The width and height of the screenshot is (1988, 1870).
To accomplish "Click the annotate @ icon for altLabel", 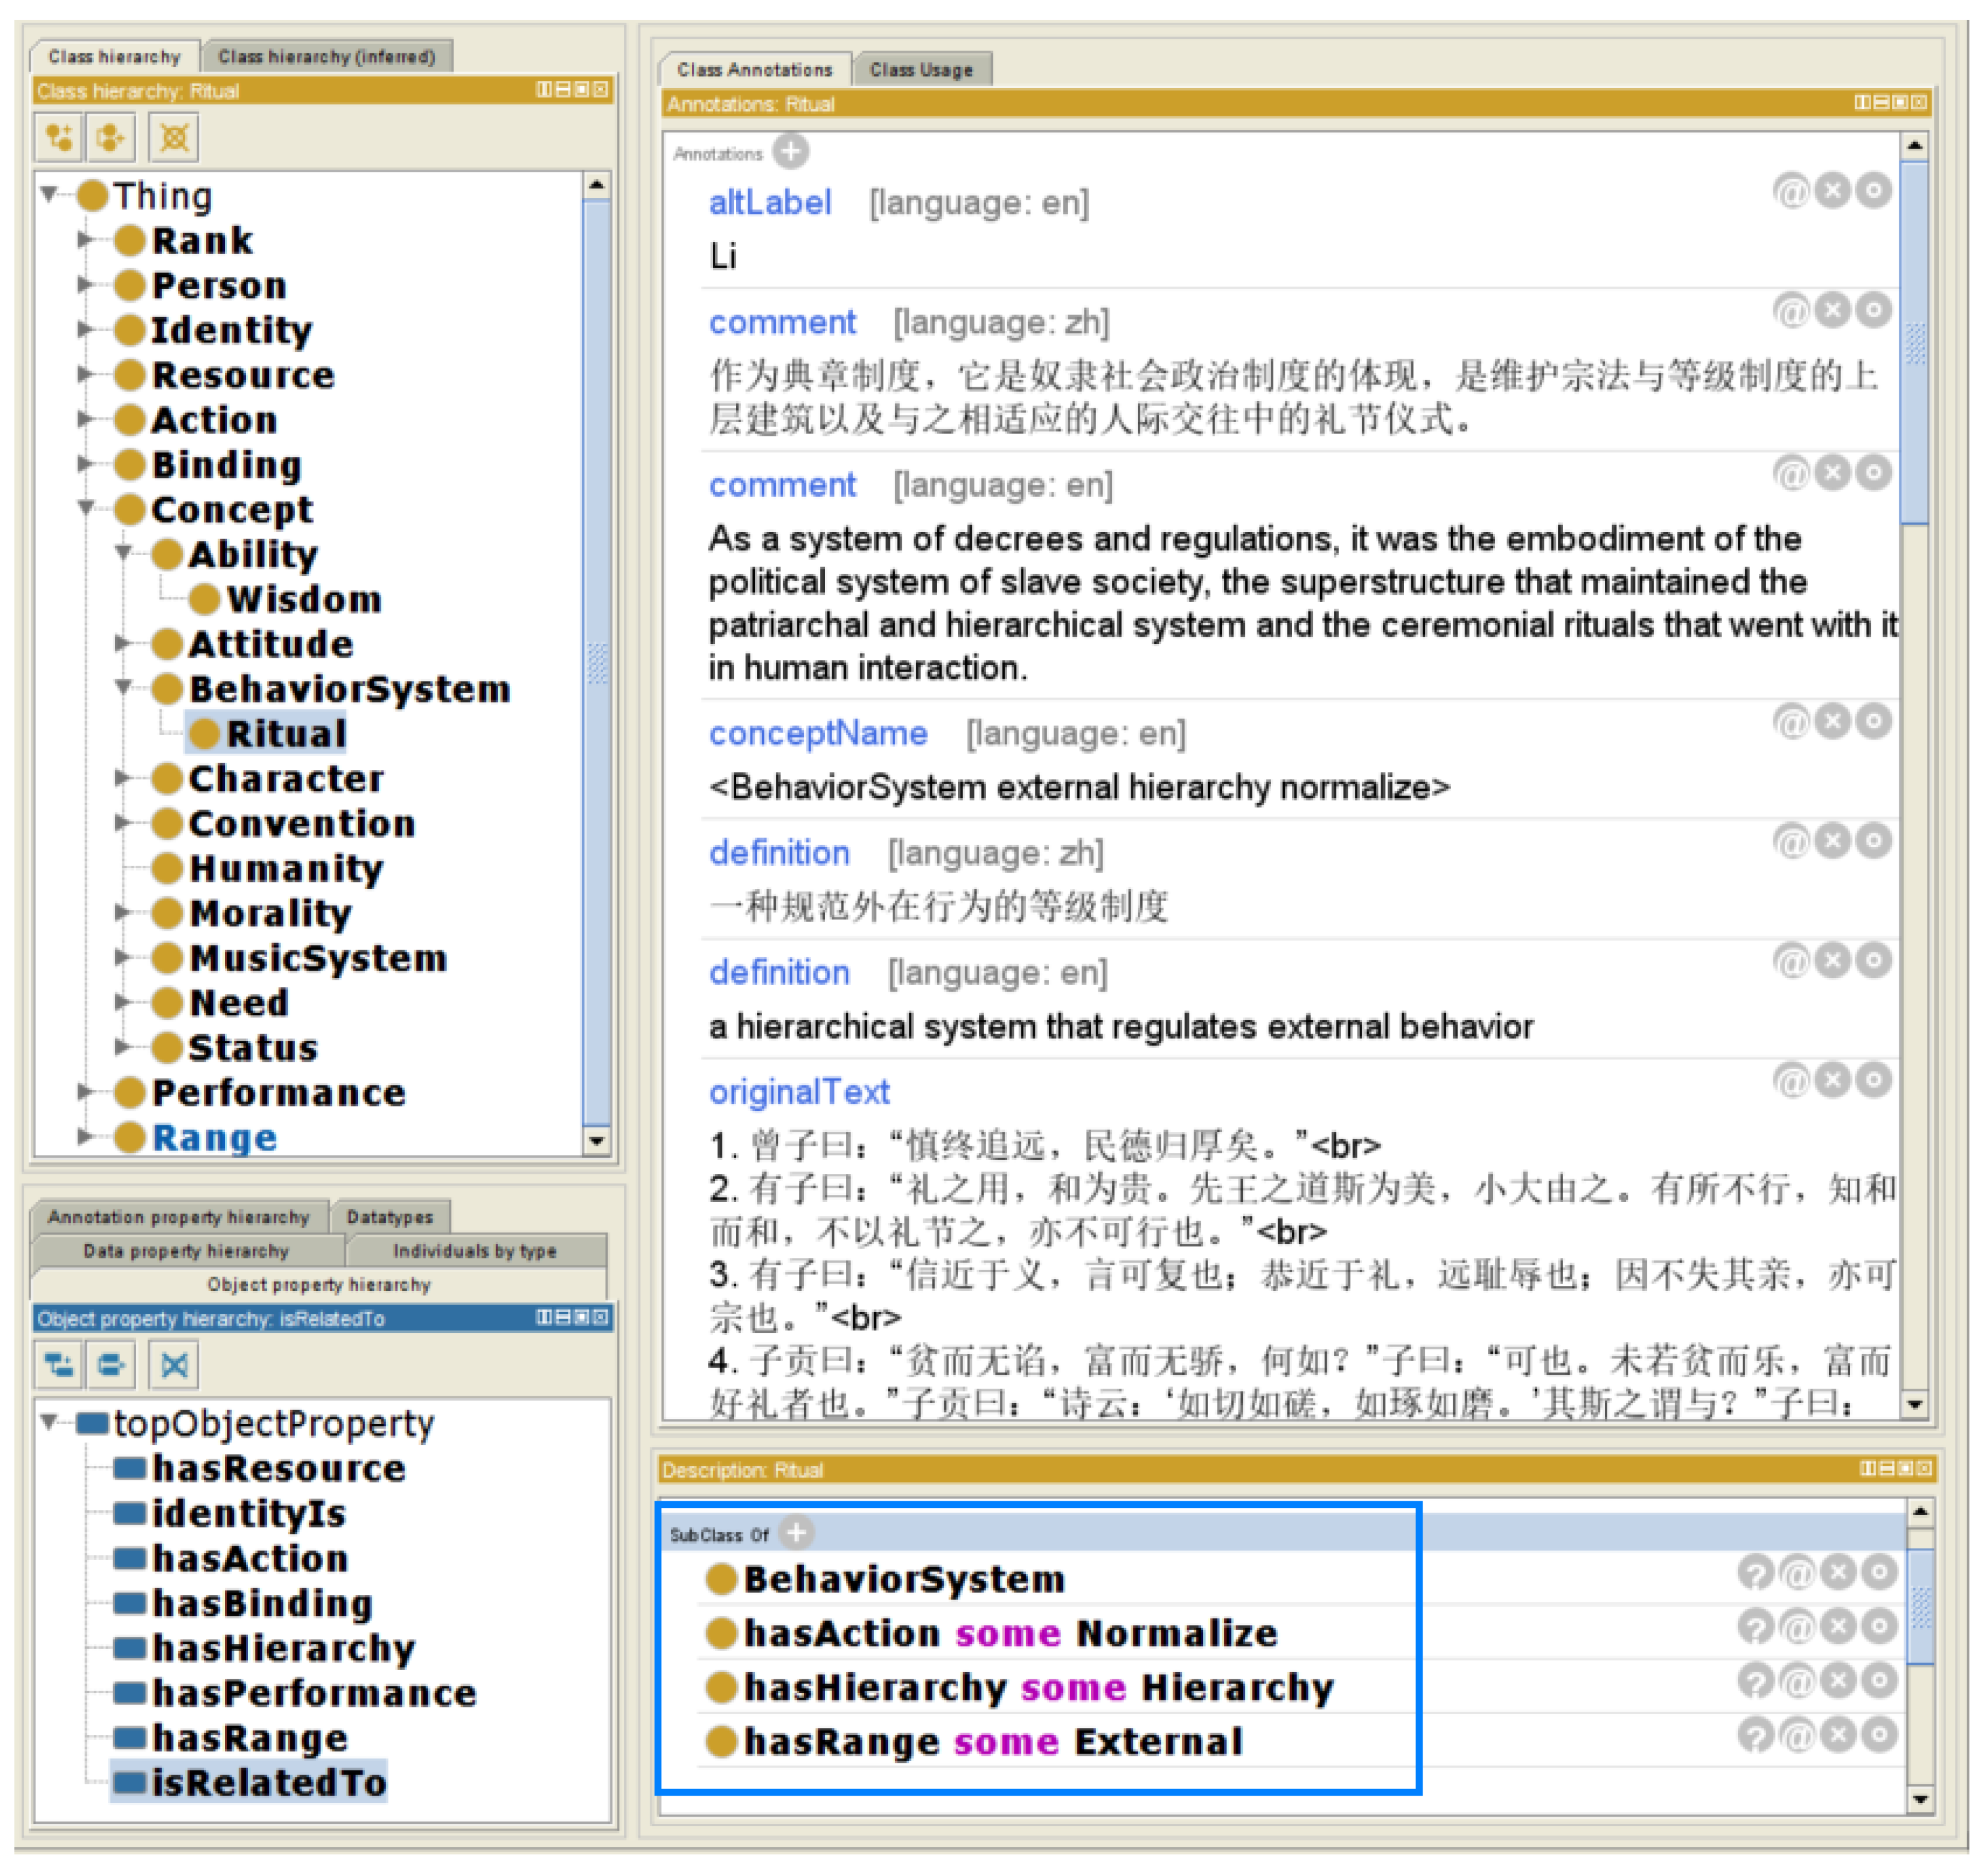I will click(1792, 190).
